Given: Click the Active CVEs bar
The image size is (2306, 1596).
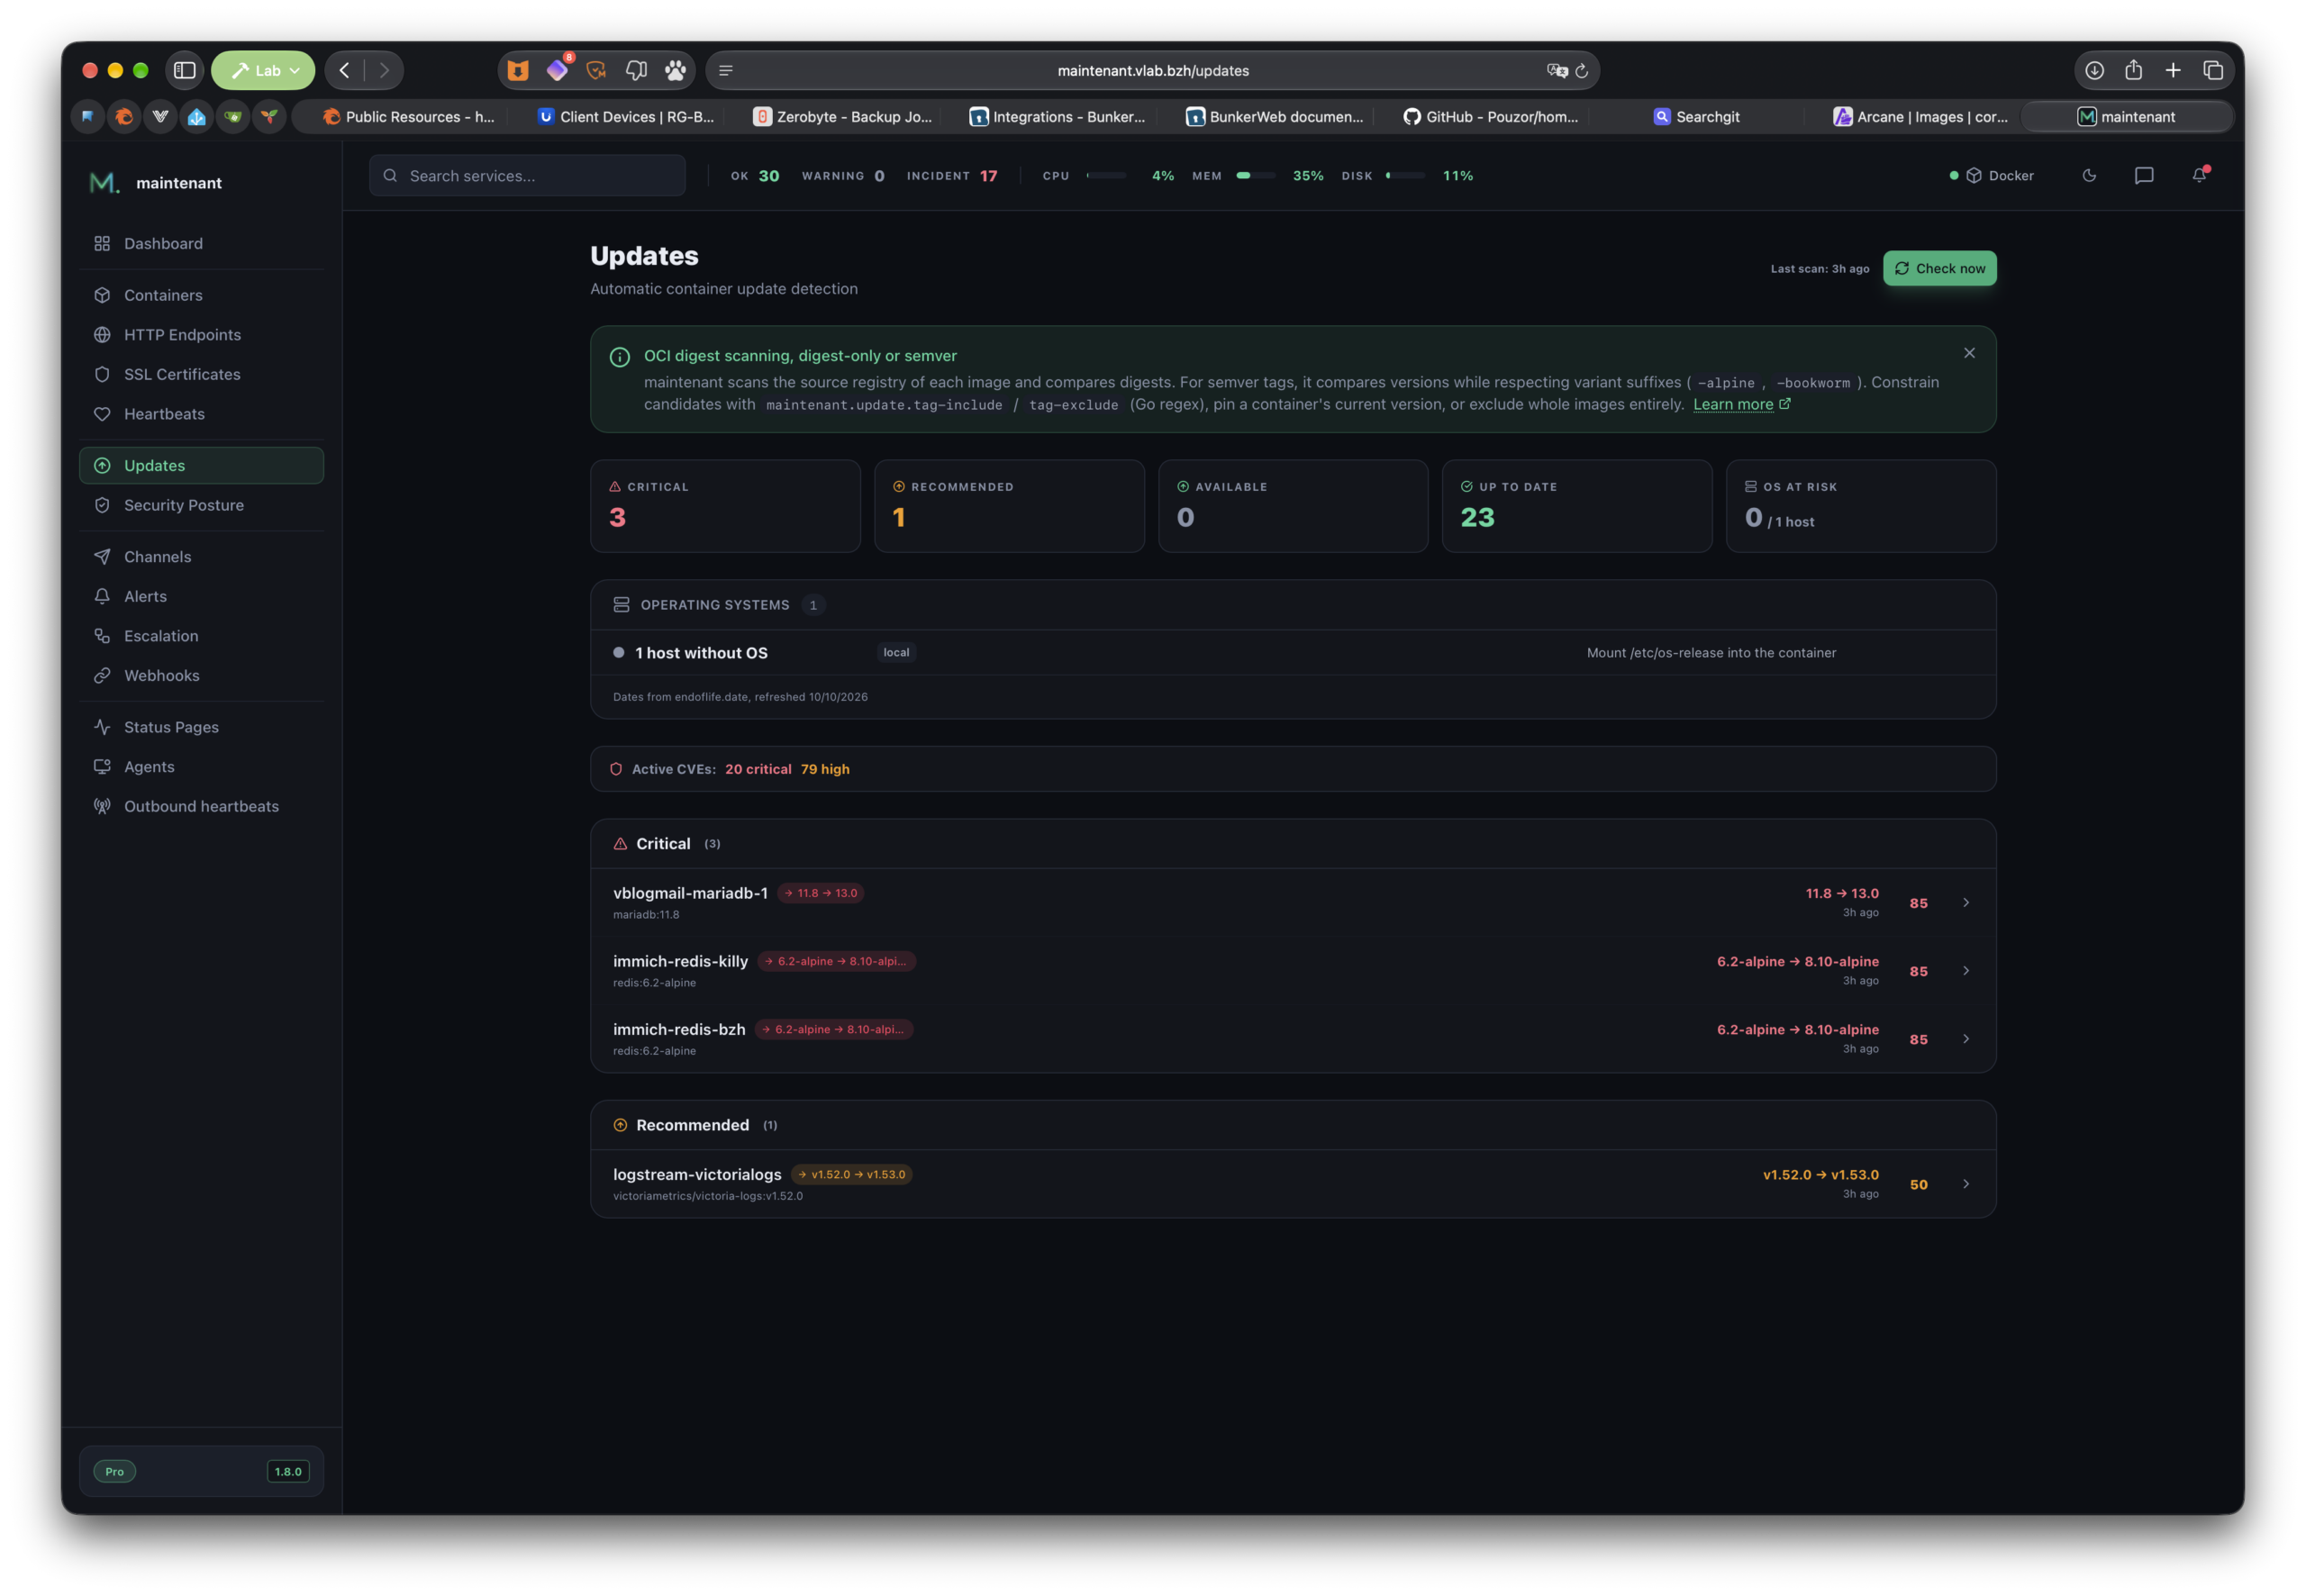Looking at the screenshot, I should [1293, 769].
